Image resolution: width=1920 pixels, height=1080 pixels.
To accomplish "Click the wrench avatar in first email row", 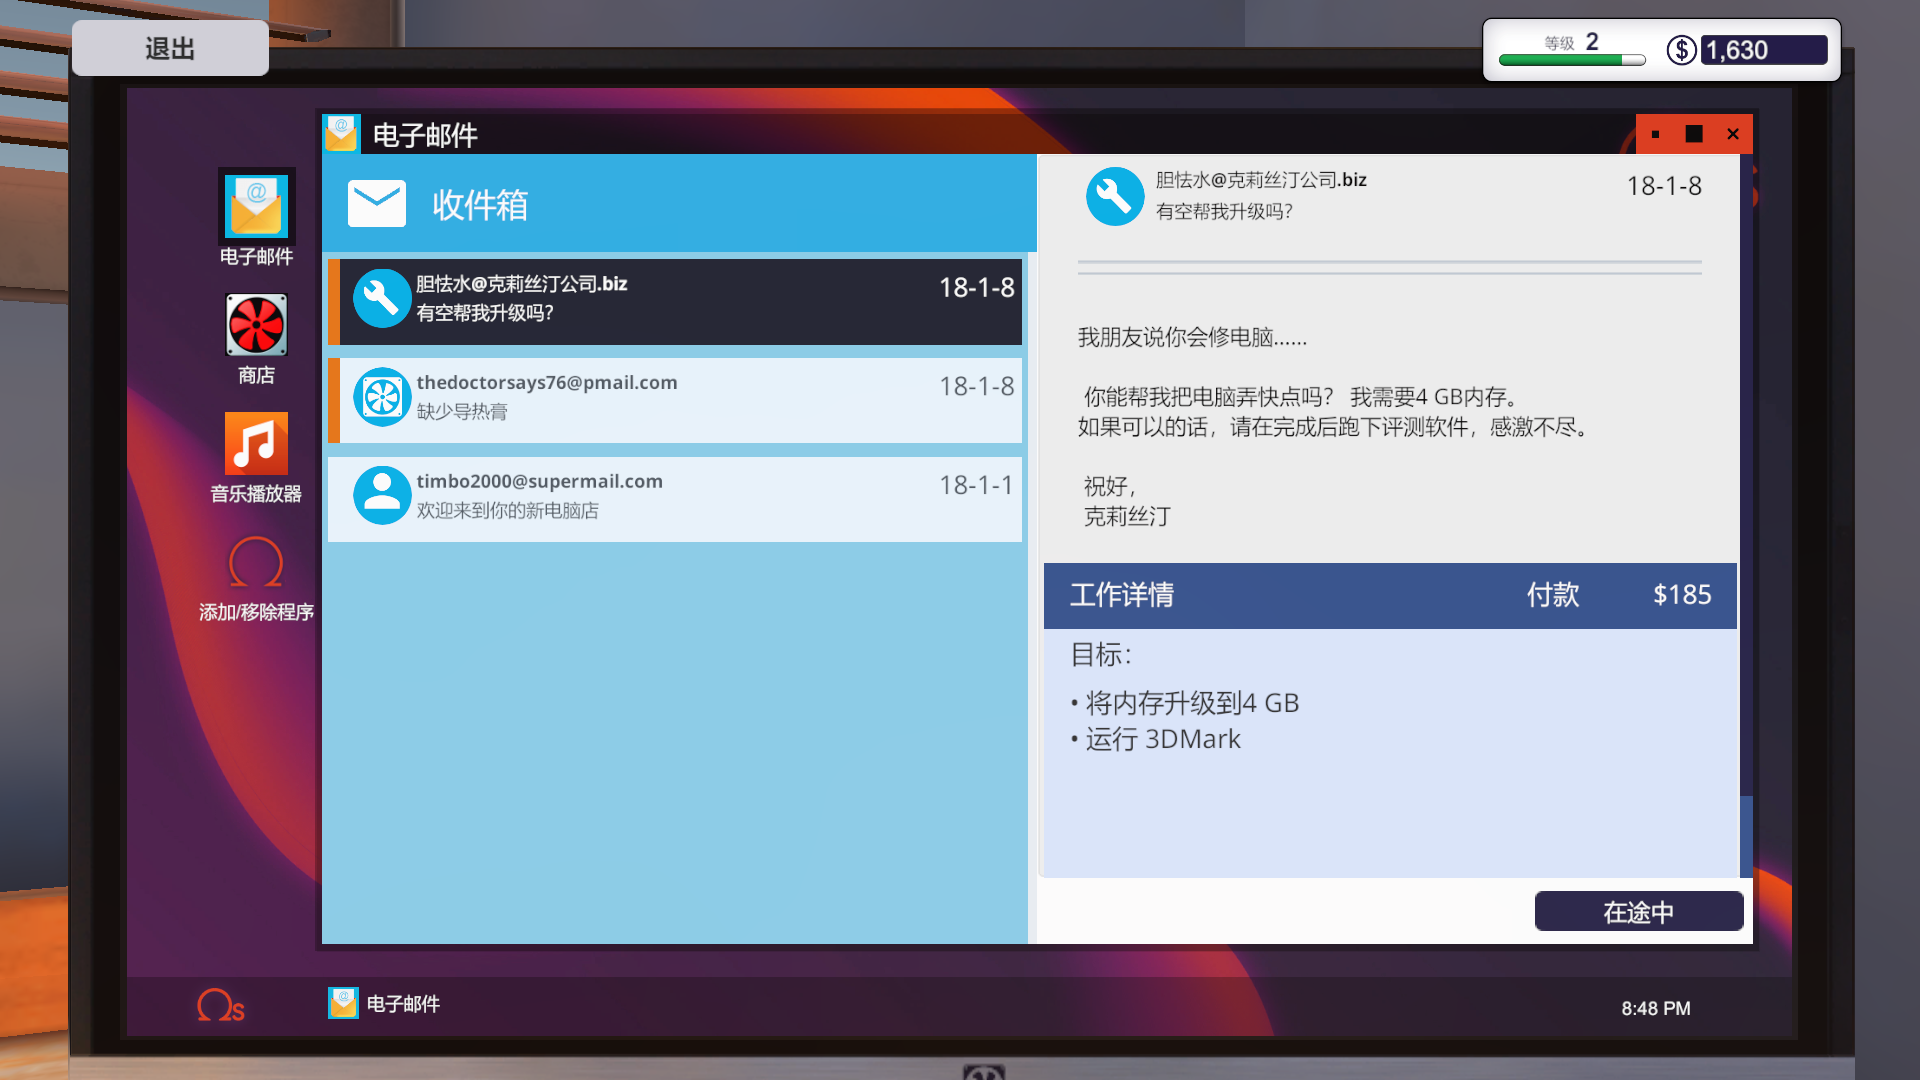I will pos(382,298).
